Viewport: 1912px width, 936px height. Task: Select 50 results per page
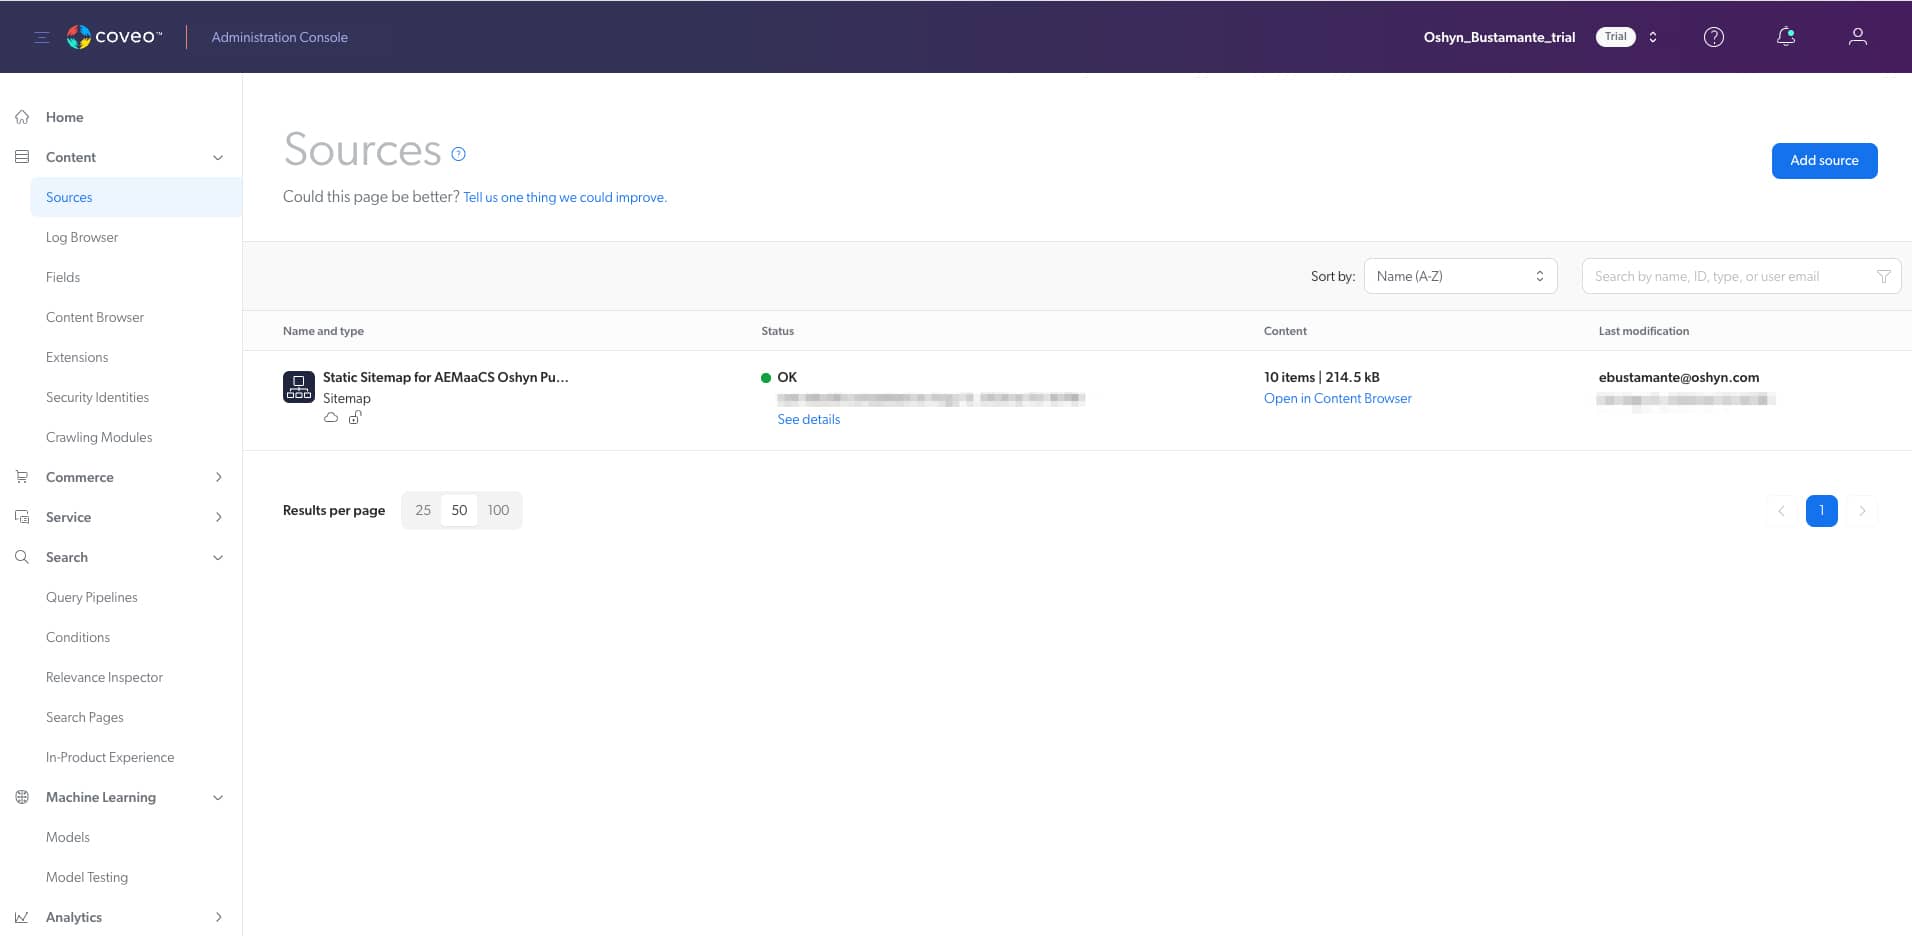(x=459, y=510)
